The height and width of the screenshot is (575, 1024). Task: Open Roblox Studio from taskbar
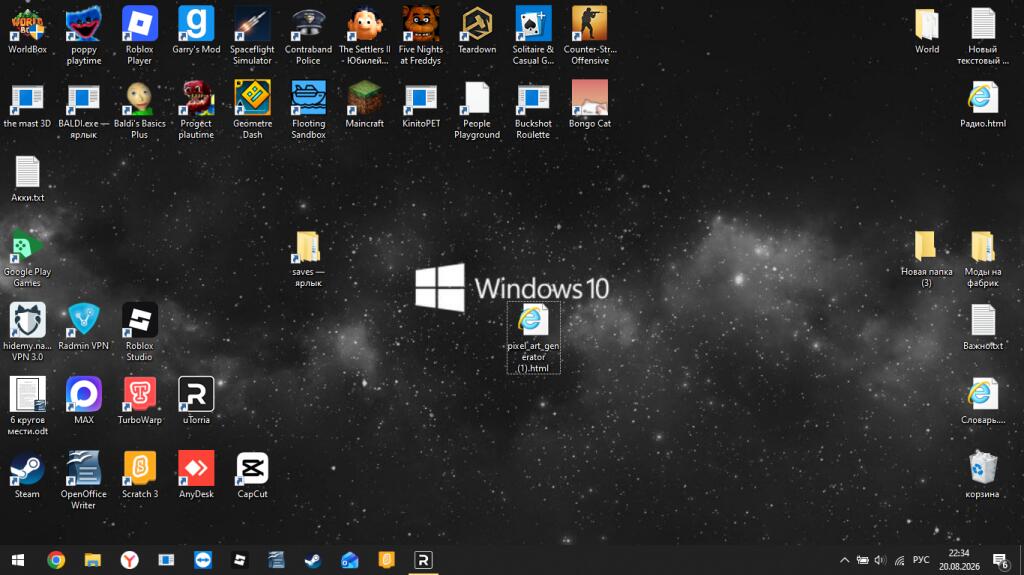(x=240, y=560)
